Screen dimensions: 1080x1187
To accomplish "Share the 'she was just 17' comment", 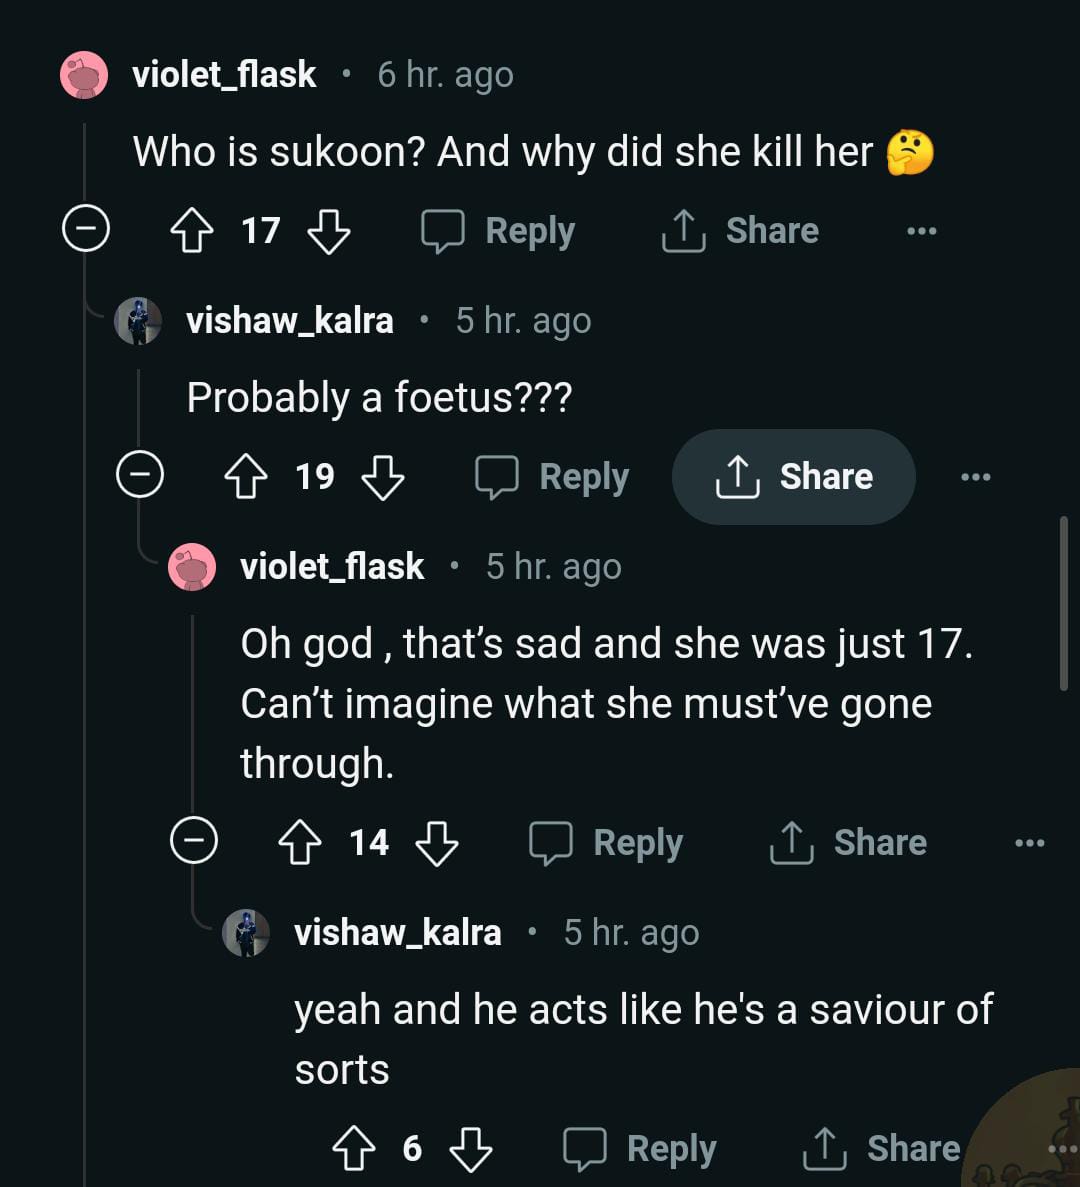I will tap(848, 843).
